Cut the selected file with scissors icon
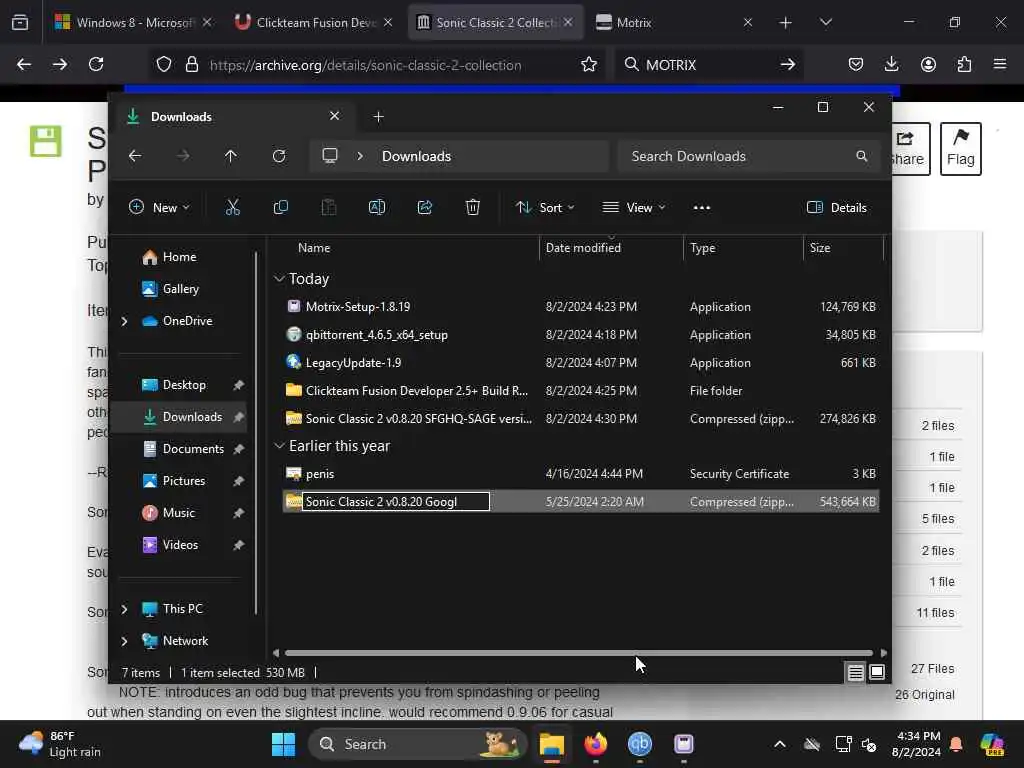Screen dimensions: 1024x768 pos(232,208)
